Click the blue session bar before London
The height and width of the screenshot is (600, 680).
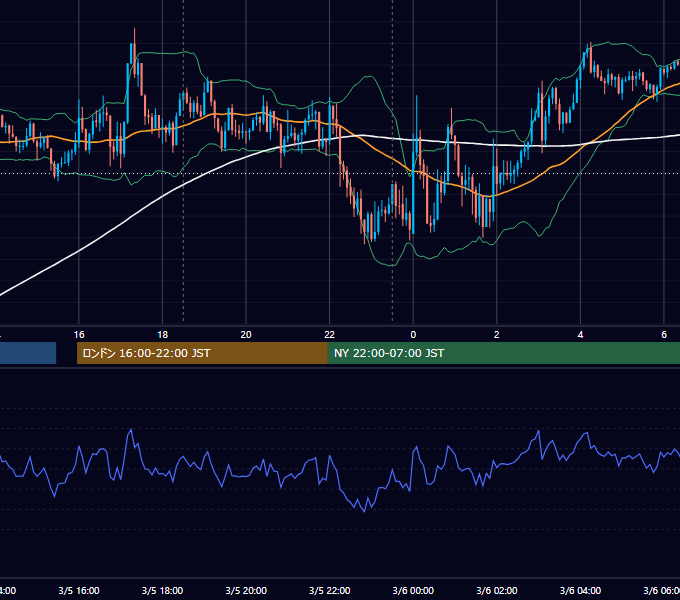[28, 353]
